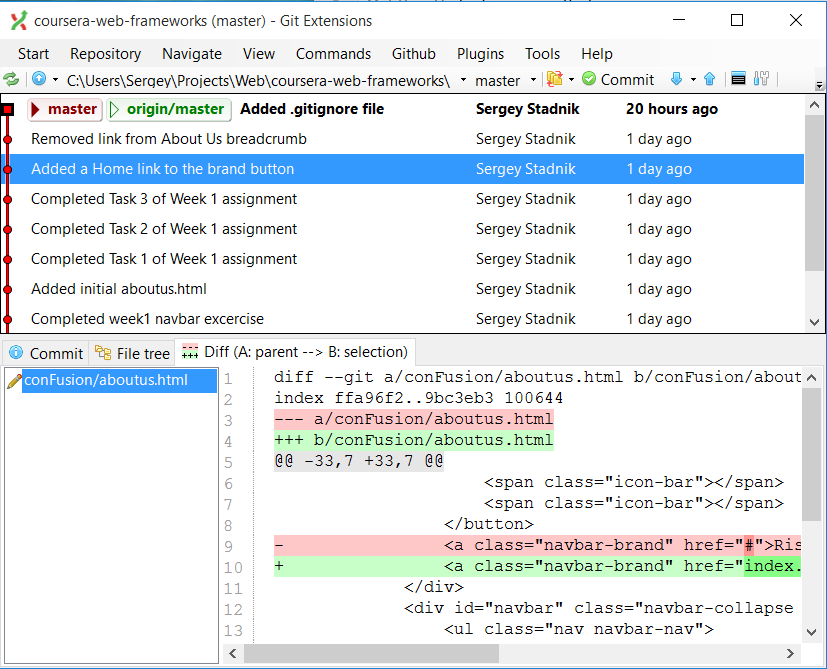Click the Git Extensions logo in title bar
Screen dimensions: 827x669
18,20
